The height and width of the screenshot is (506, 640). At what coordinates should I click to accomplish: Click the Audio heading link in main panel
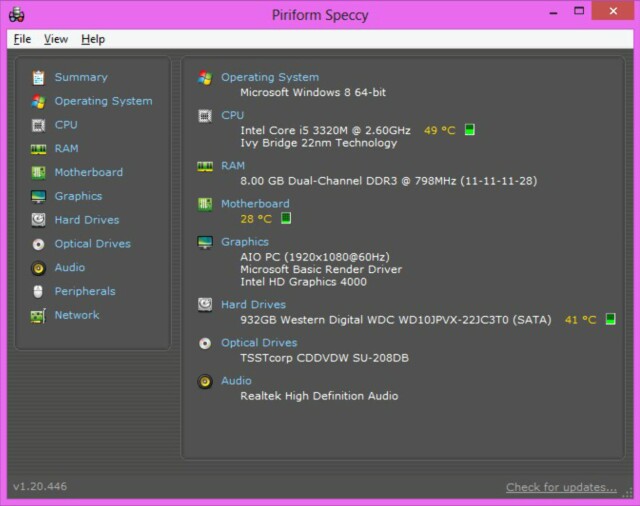point(236,381)
